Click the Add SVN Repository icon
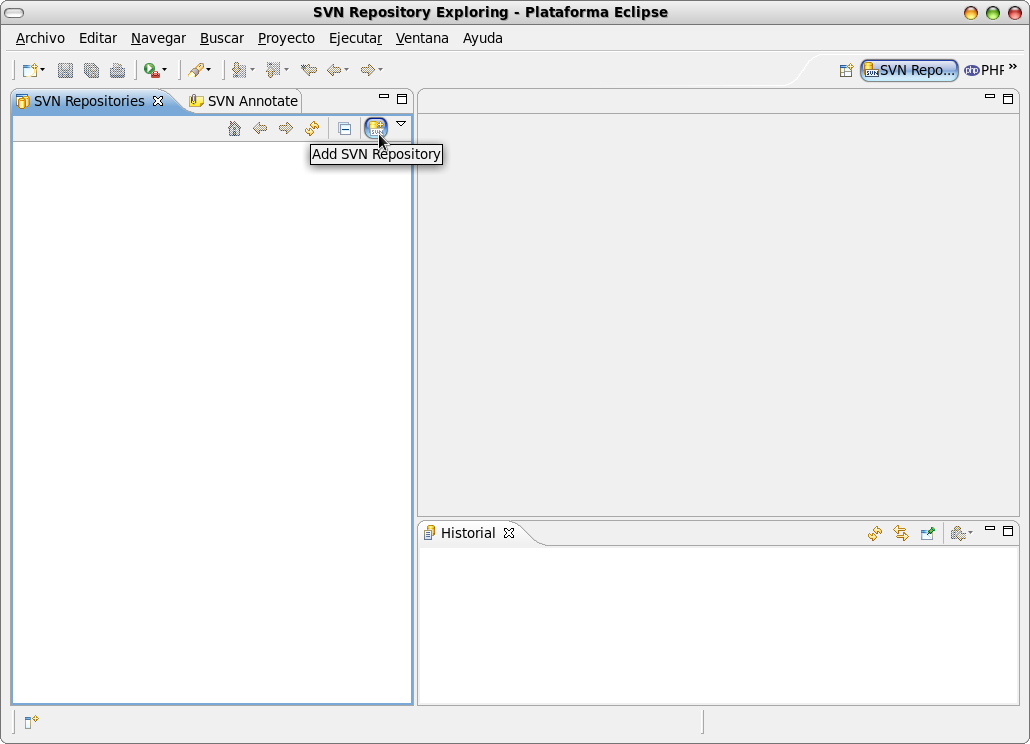The width and height of the screenshot is (1030, 744). click(376, 128)
